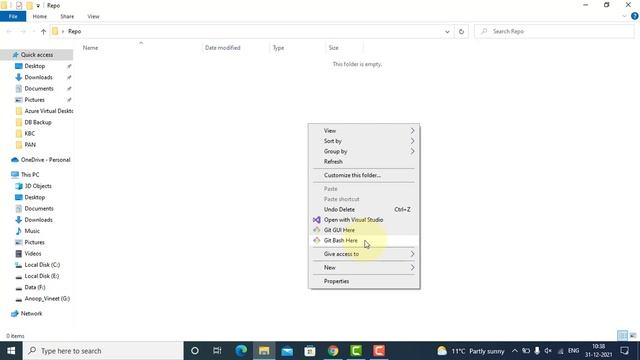Open Cortana circle icon on taskbar
The width and height of the screenshot is (640, 360).
pyautogui.click(x=195, y=351)
